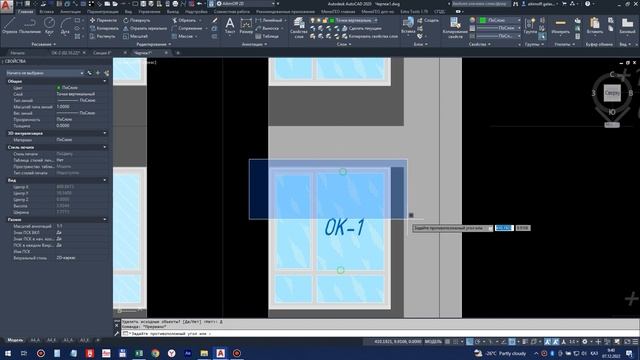The height and width of the screenshot is (360, 640).
Task: Toggle clean screen in status bar
Action: [627, 342]
